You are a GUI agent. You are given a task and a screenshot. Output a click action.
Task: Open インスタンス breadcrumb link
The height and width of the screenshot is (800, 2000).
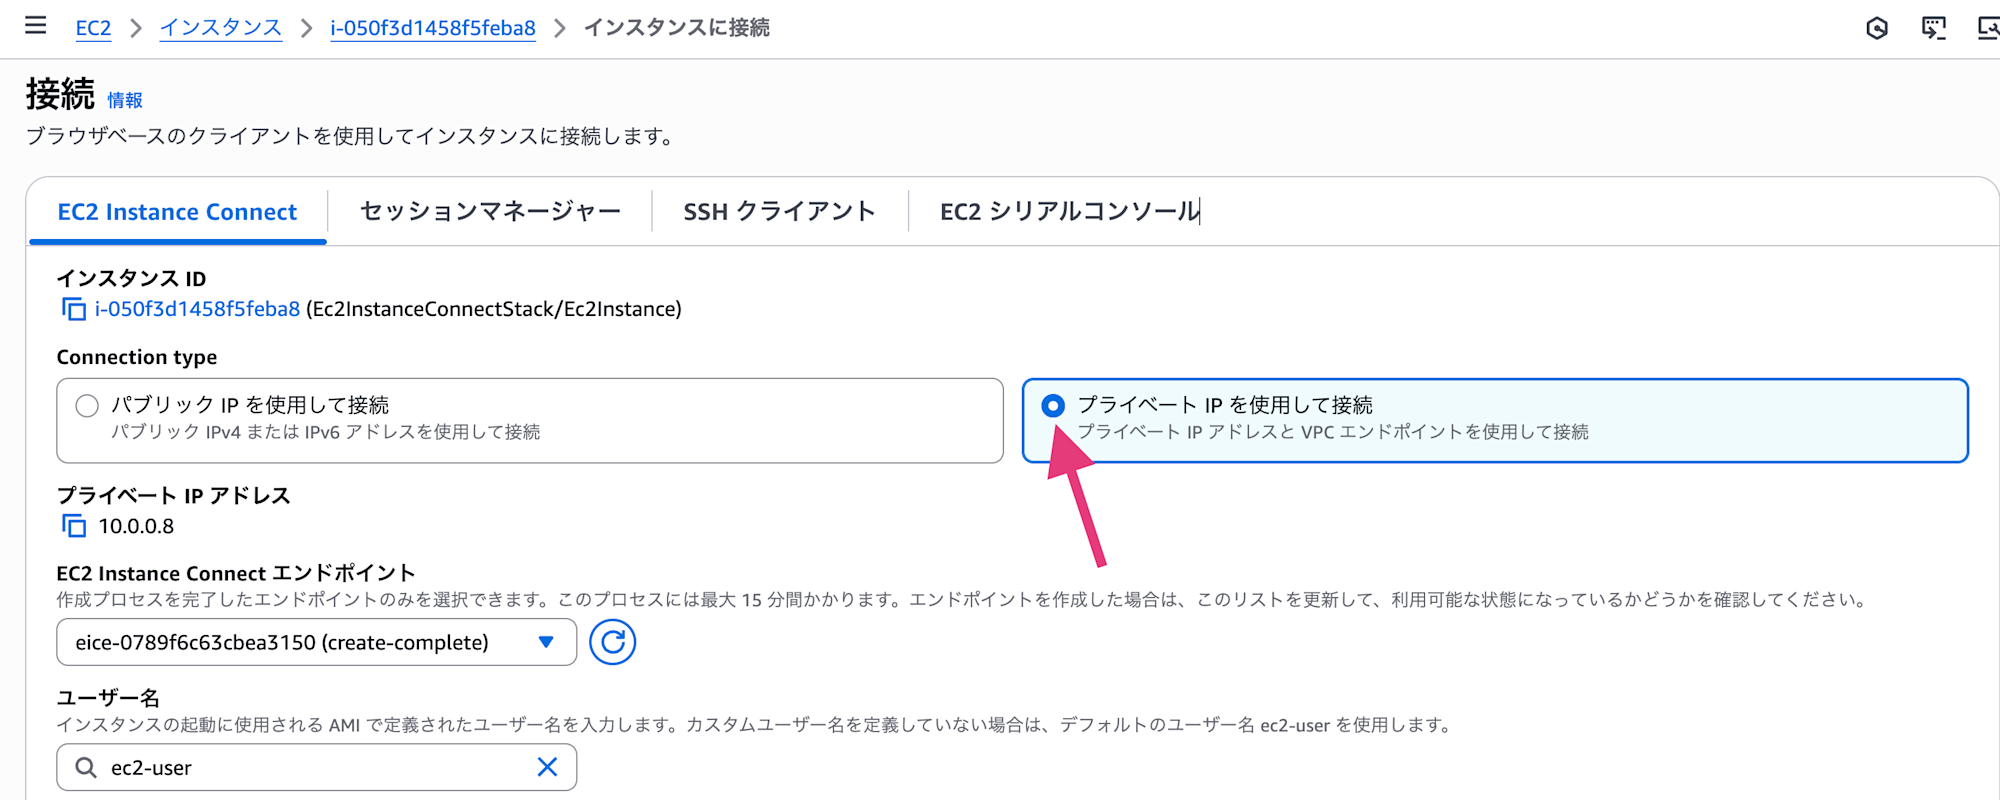(x=221, y=28)
